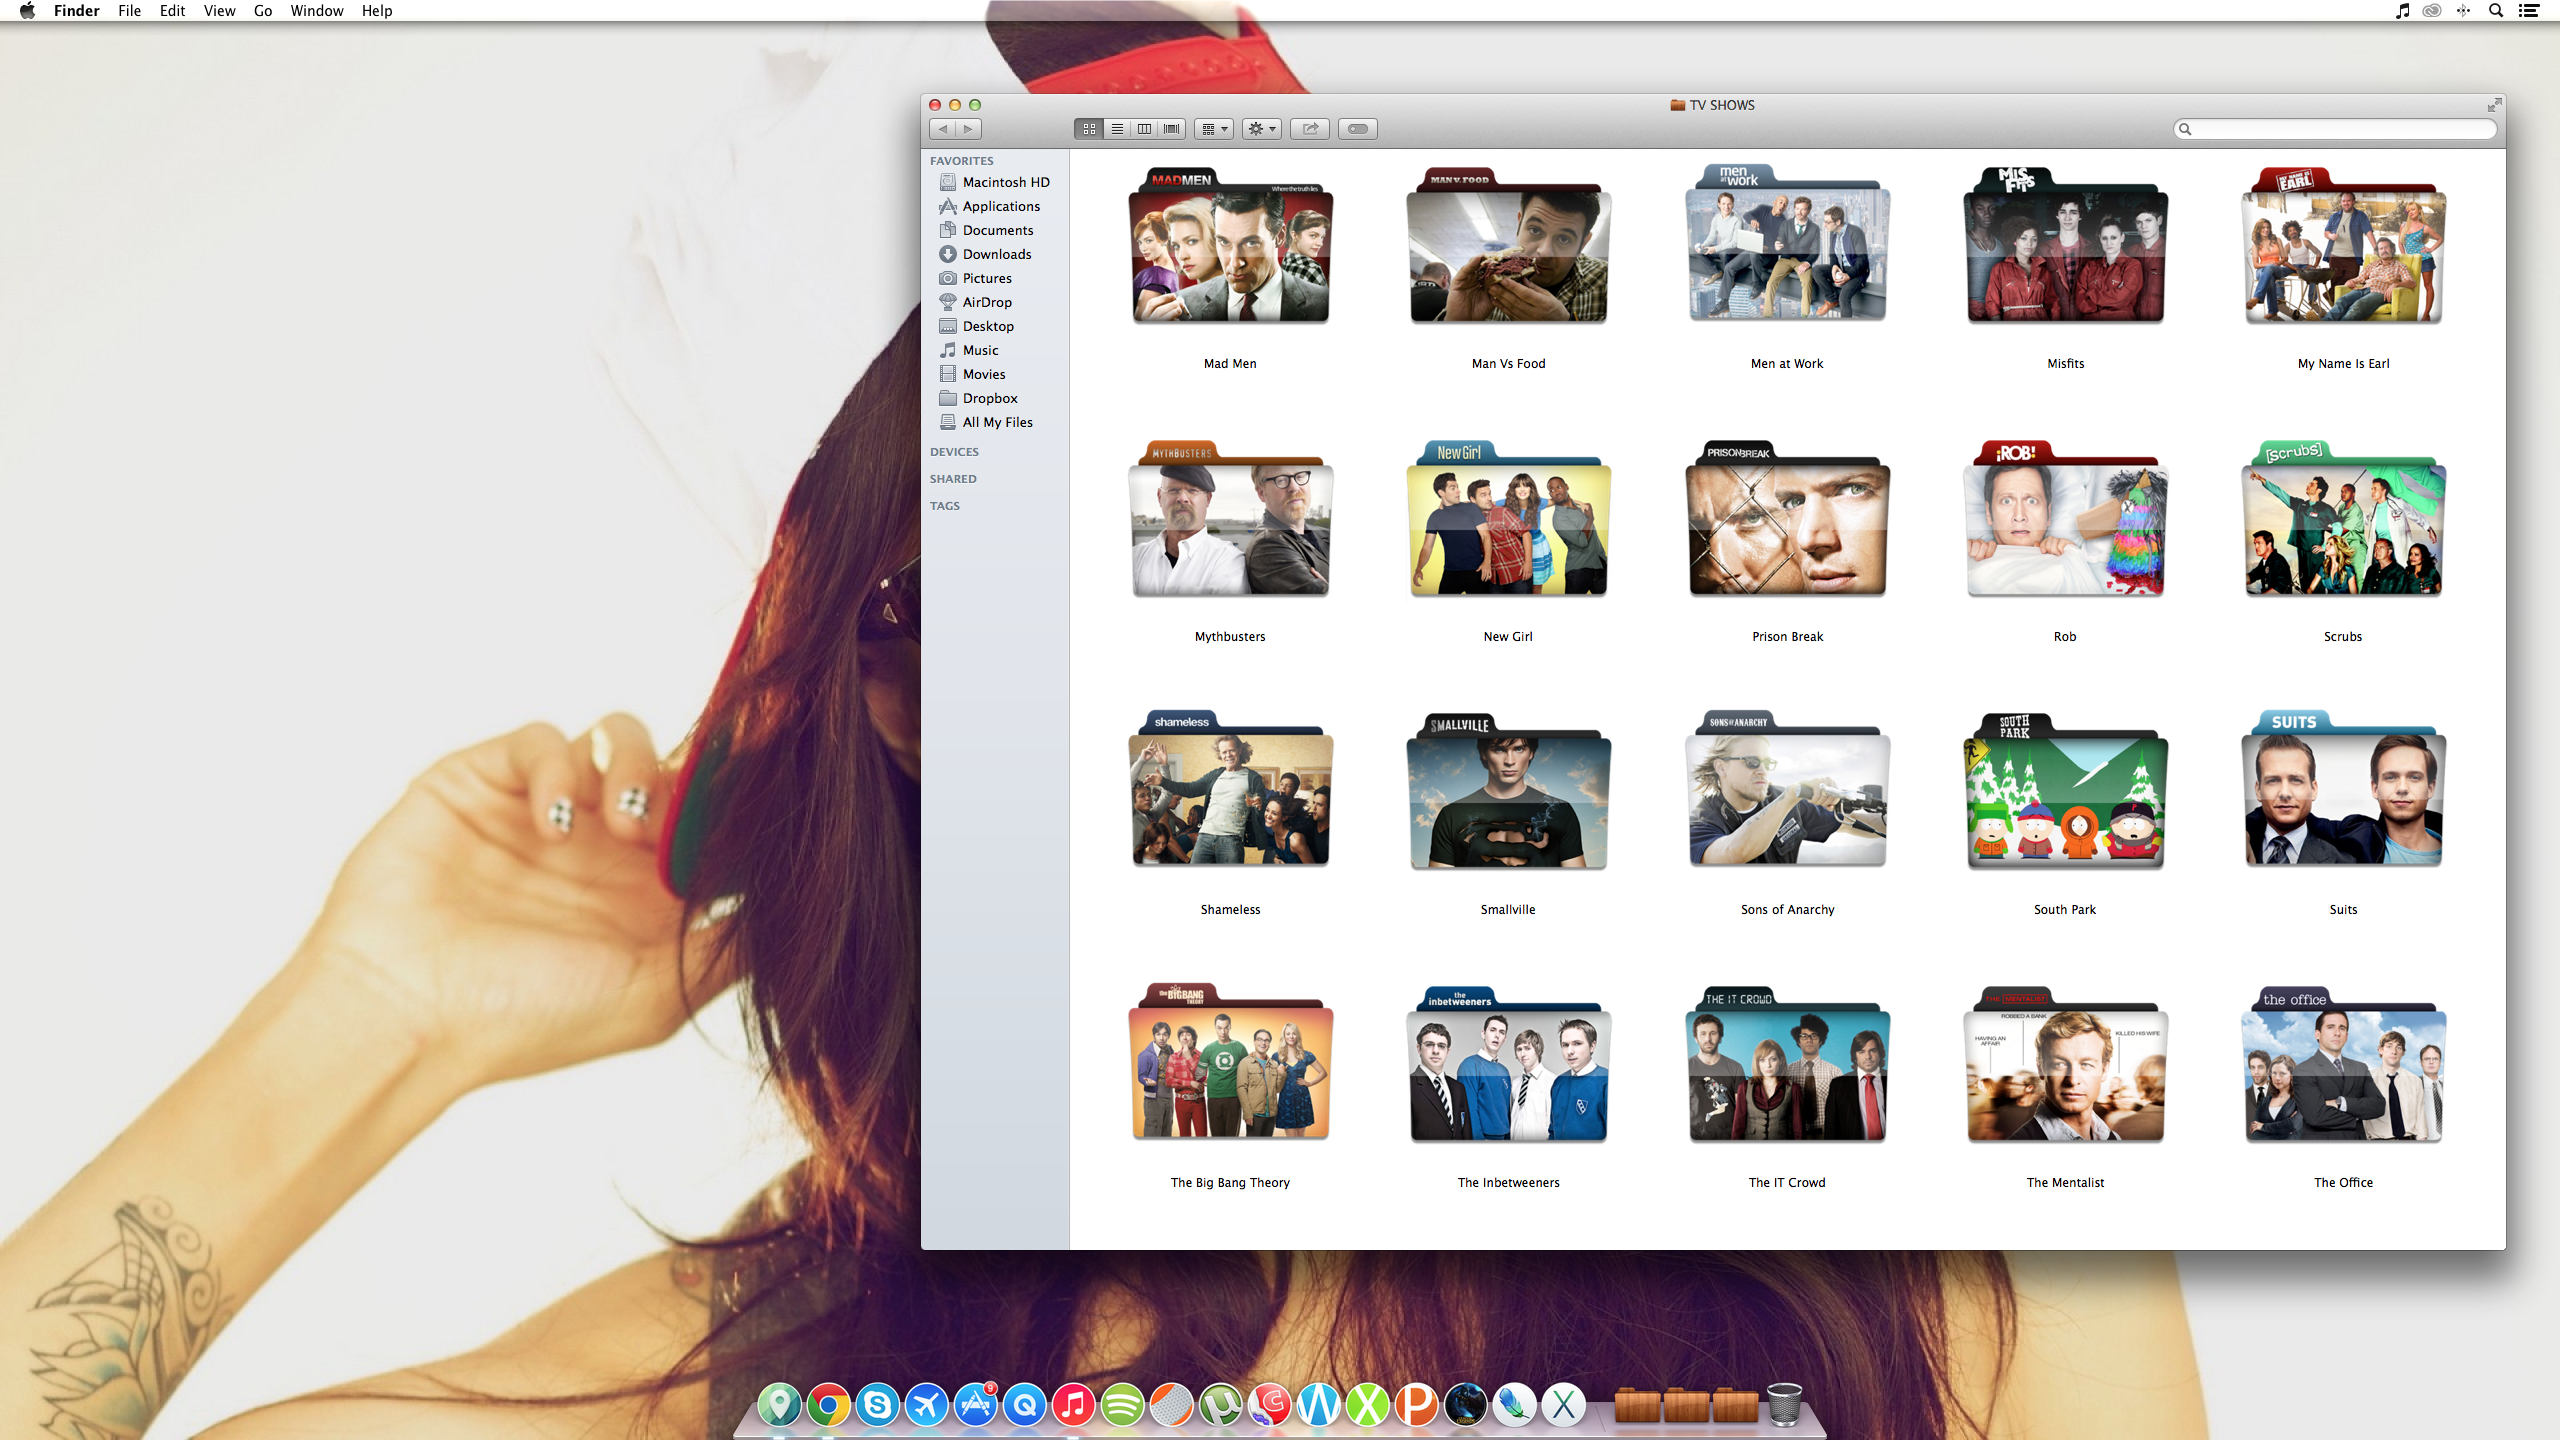Viewport: 2560px width, 1440px height.
Task: Click the Finder search field
Action: [x=2335, y=128]
